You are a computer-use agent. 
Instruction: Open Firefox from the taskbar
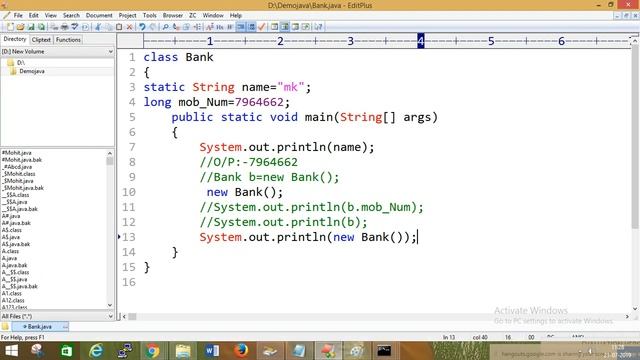pos(241,351)
